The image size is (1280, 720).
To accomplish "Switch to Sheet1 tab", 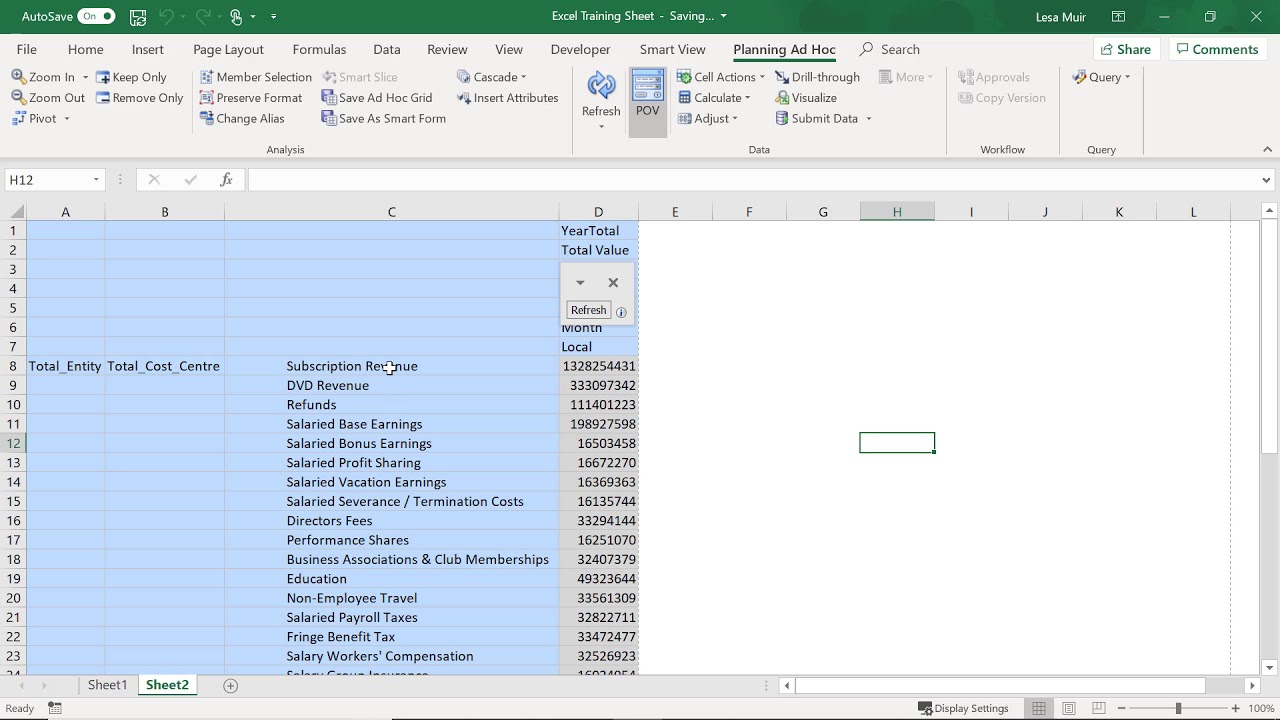I will point(107,685).
